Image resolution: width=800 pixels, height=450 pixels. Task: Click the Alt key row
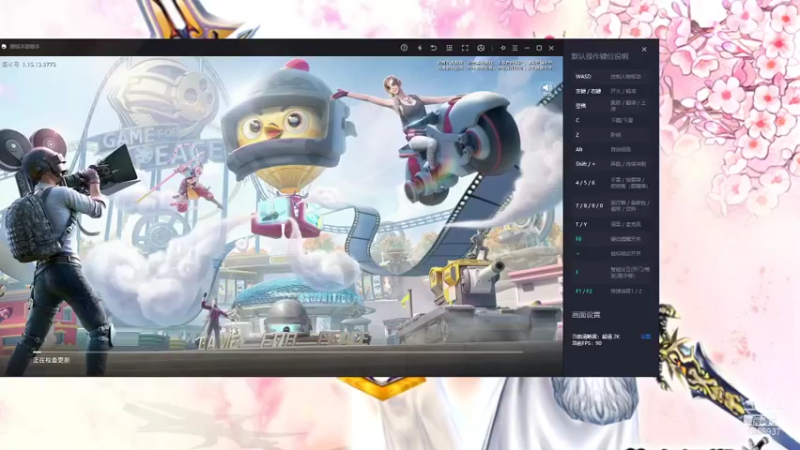(611, 149)
